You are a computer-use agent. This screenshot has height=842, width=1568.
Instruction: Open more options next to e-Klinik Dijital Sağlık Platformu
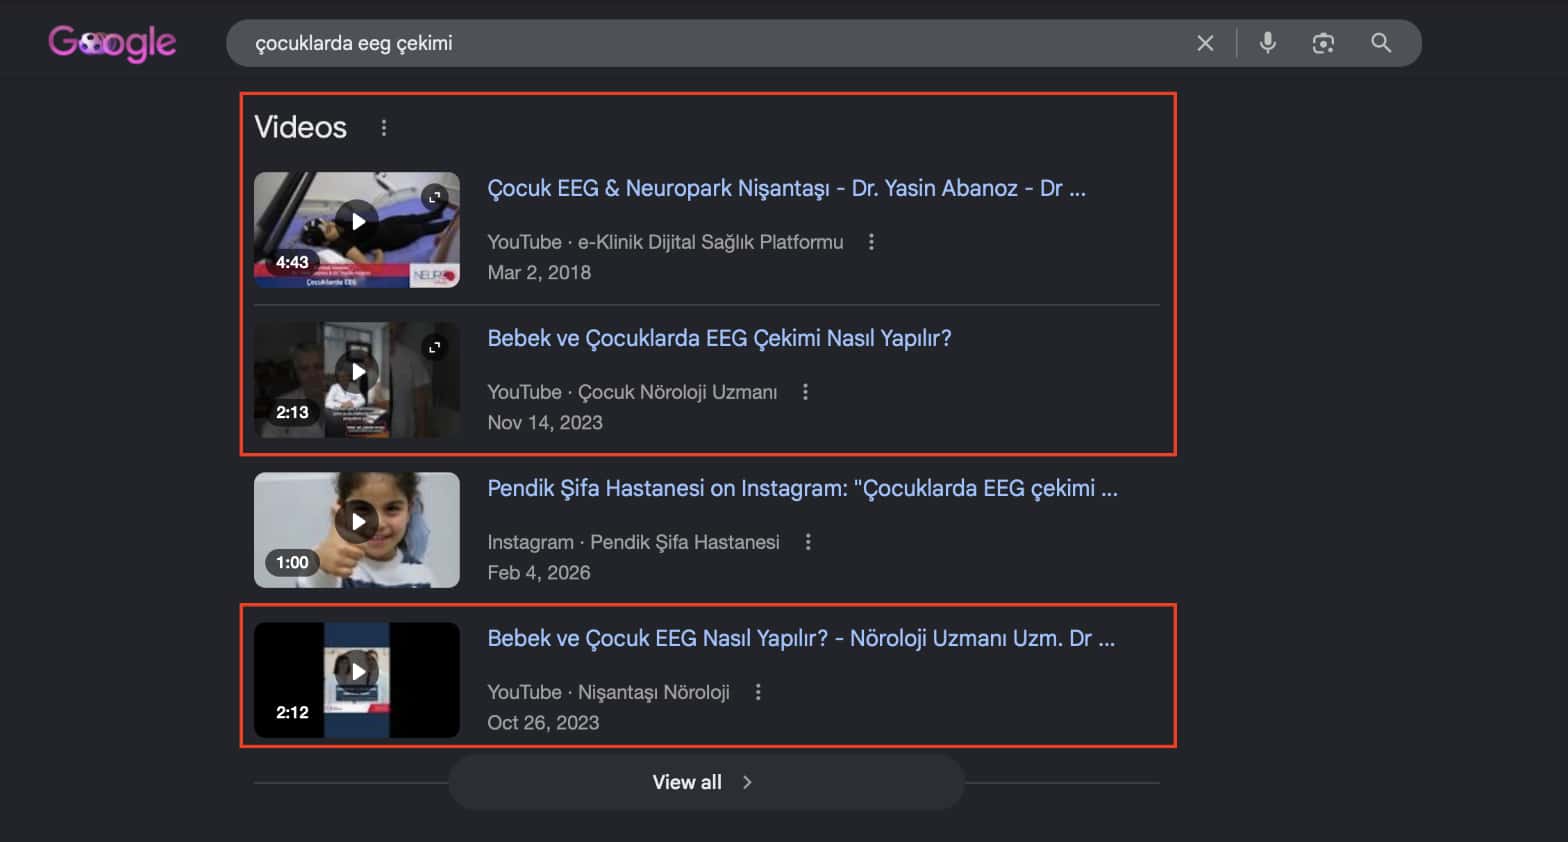(x=871, y=242)
